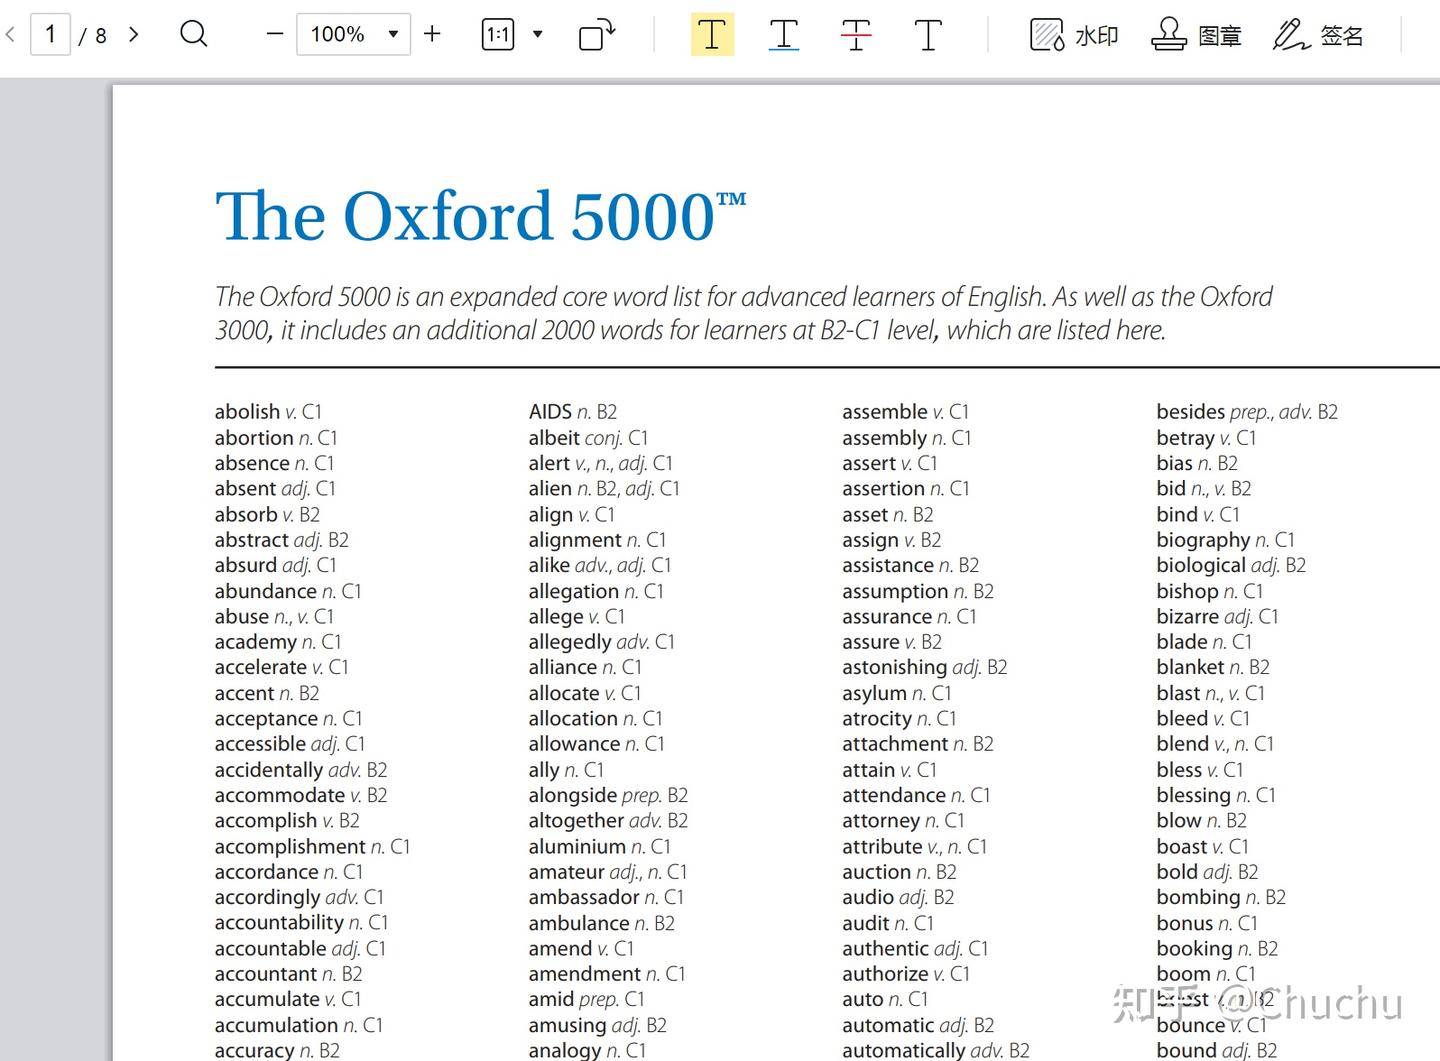Select the plain text annotation tool

point(928,35)
